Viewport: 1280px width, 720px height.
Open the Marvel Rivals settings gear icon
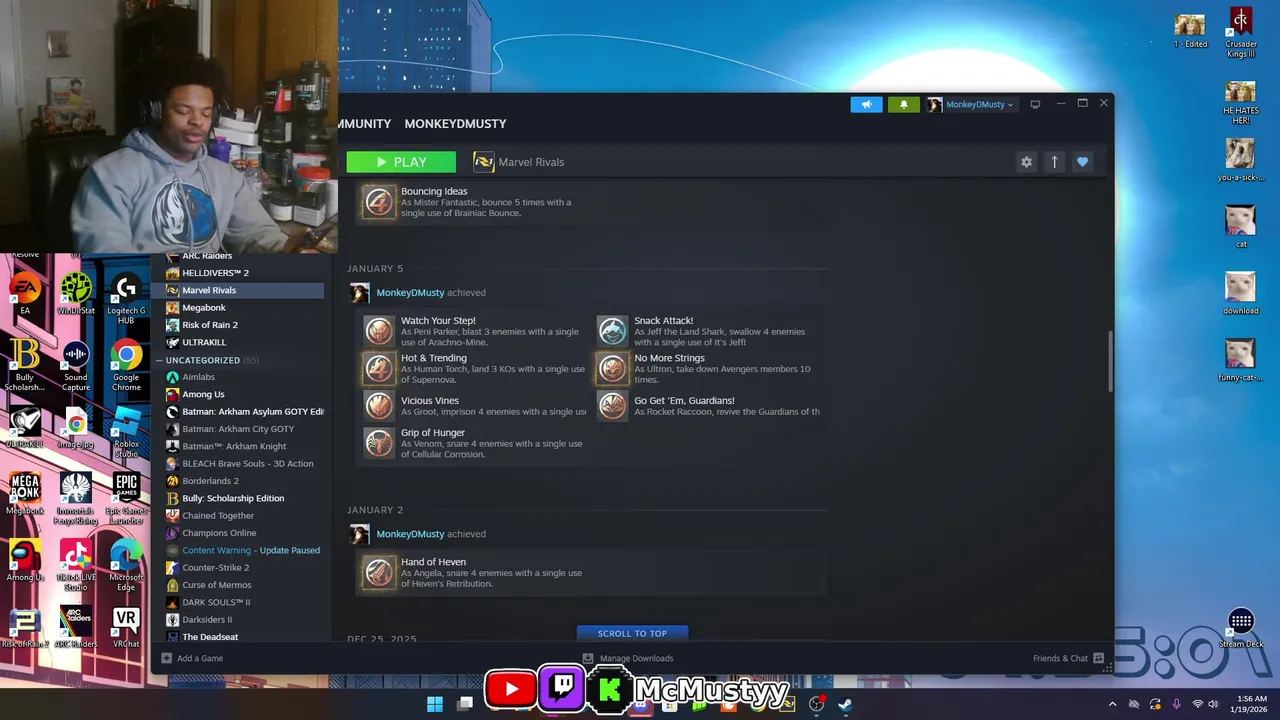tap(1026, 162)
